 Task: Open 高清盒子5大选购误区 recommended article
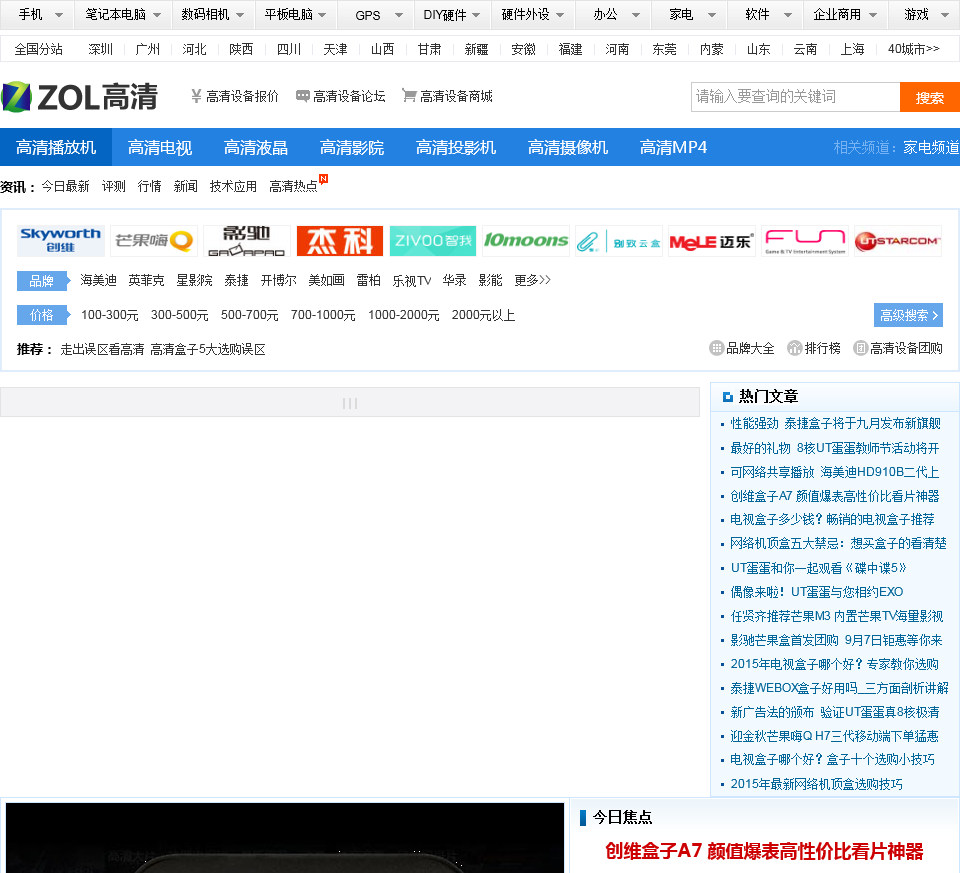coord(208,350)
